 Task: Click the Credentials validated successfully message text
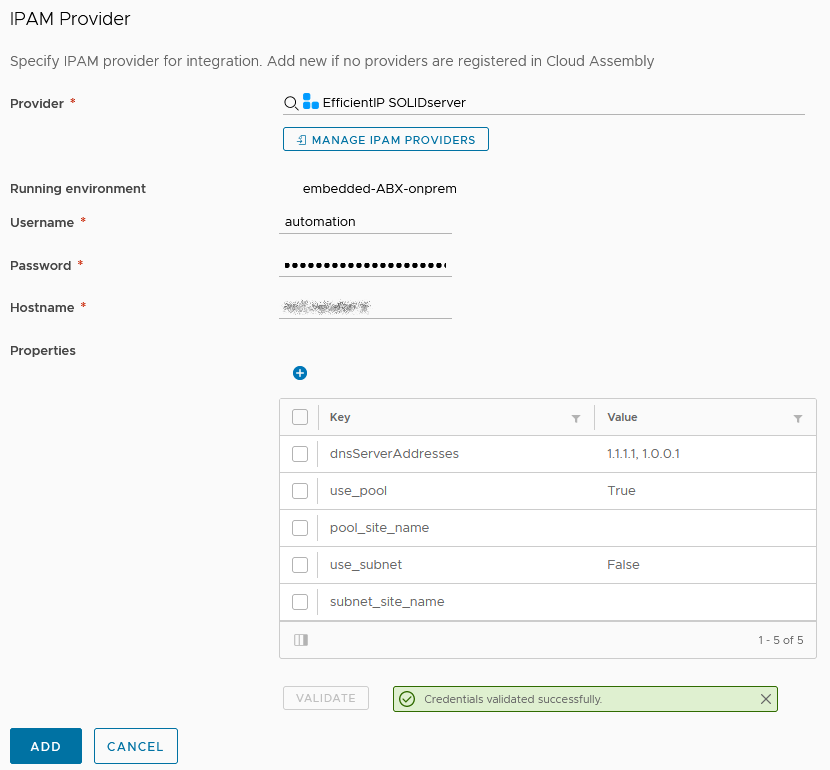tap(513, 699)
